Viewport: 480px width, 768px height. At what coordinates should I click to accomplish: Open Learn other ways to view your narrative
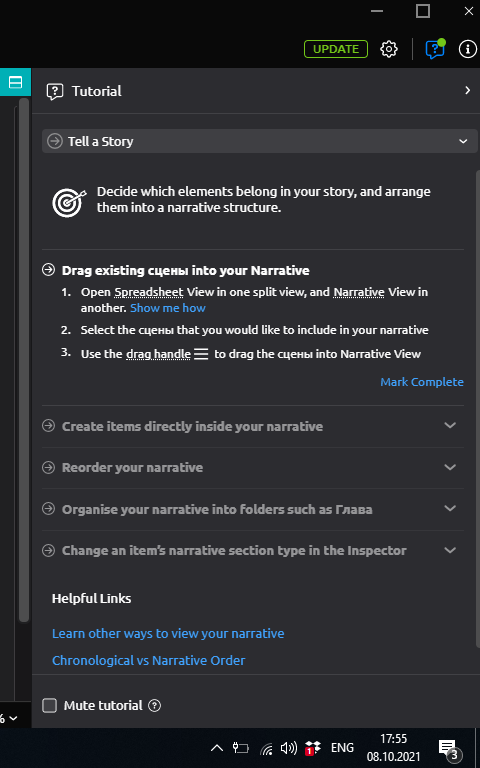pyautogui.click(x=168, y=634)
